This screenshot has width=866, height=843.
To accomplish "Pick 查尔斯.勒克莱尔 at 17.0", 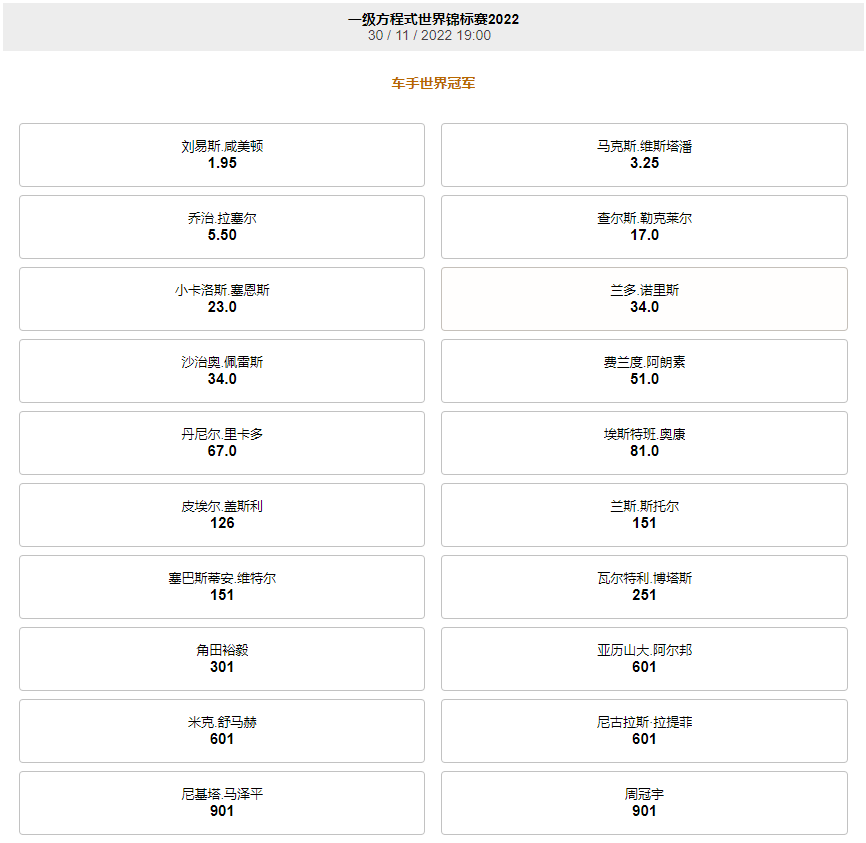I will [x=644, y=227].
